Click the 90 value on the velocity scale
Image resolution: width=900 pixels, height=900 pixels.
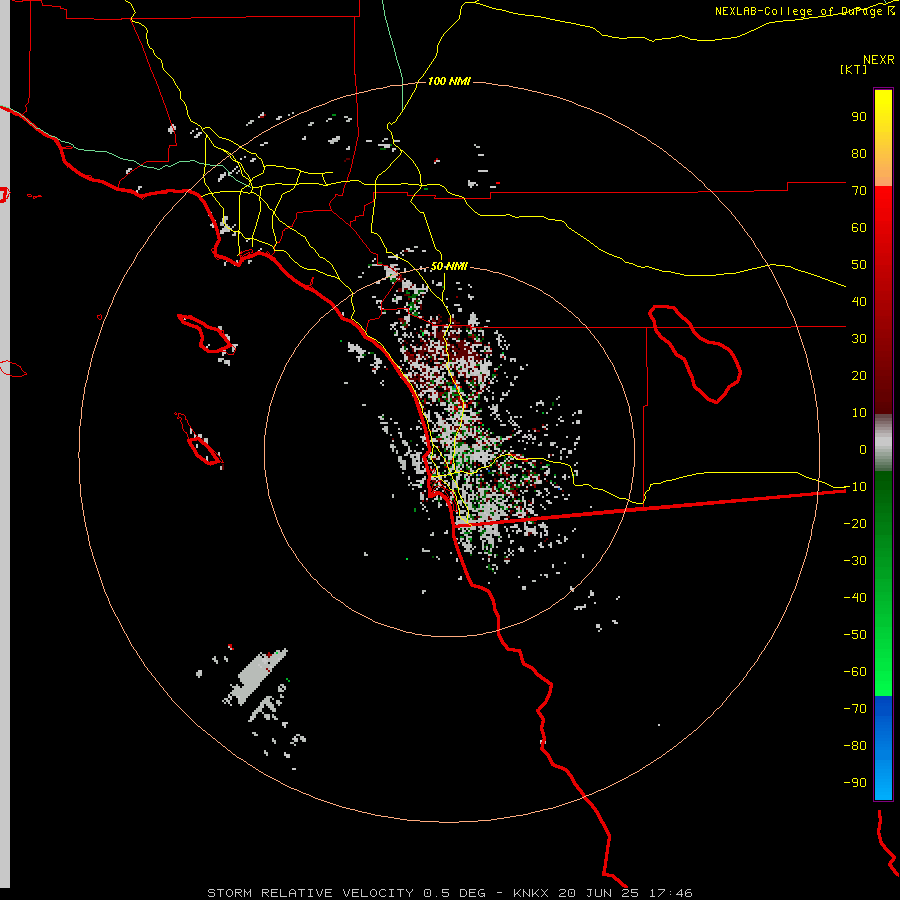pos(859,117)
